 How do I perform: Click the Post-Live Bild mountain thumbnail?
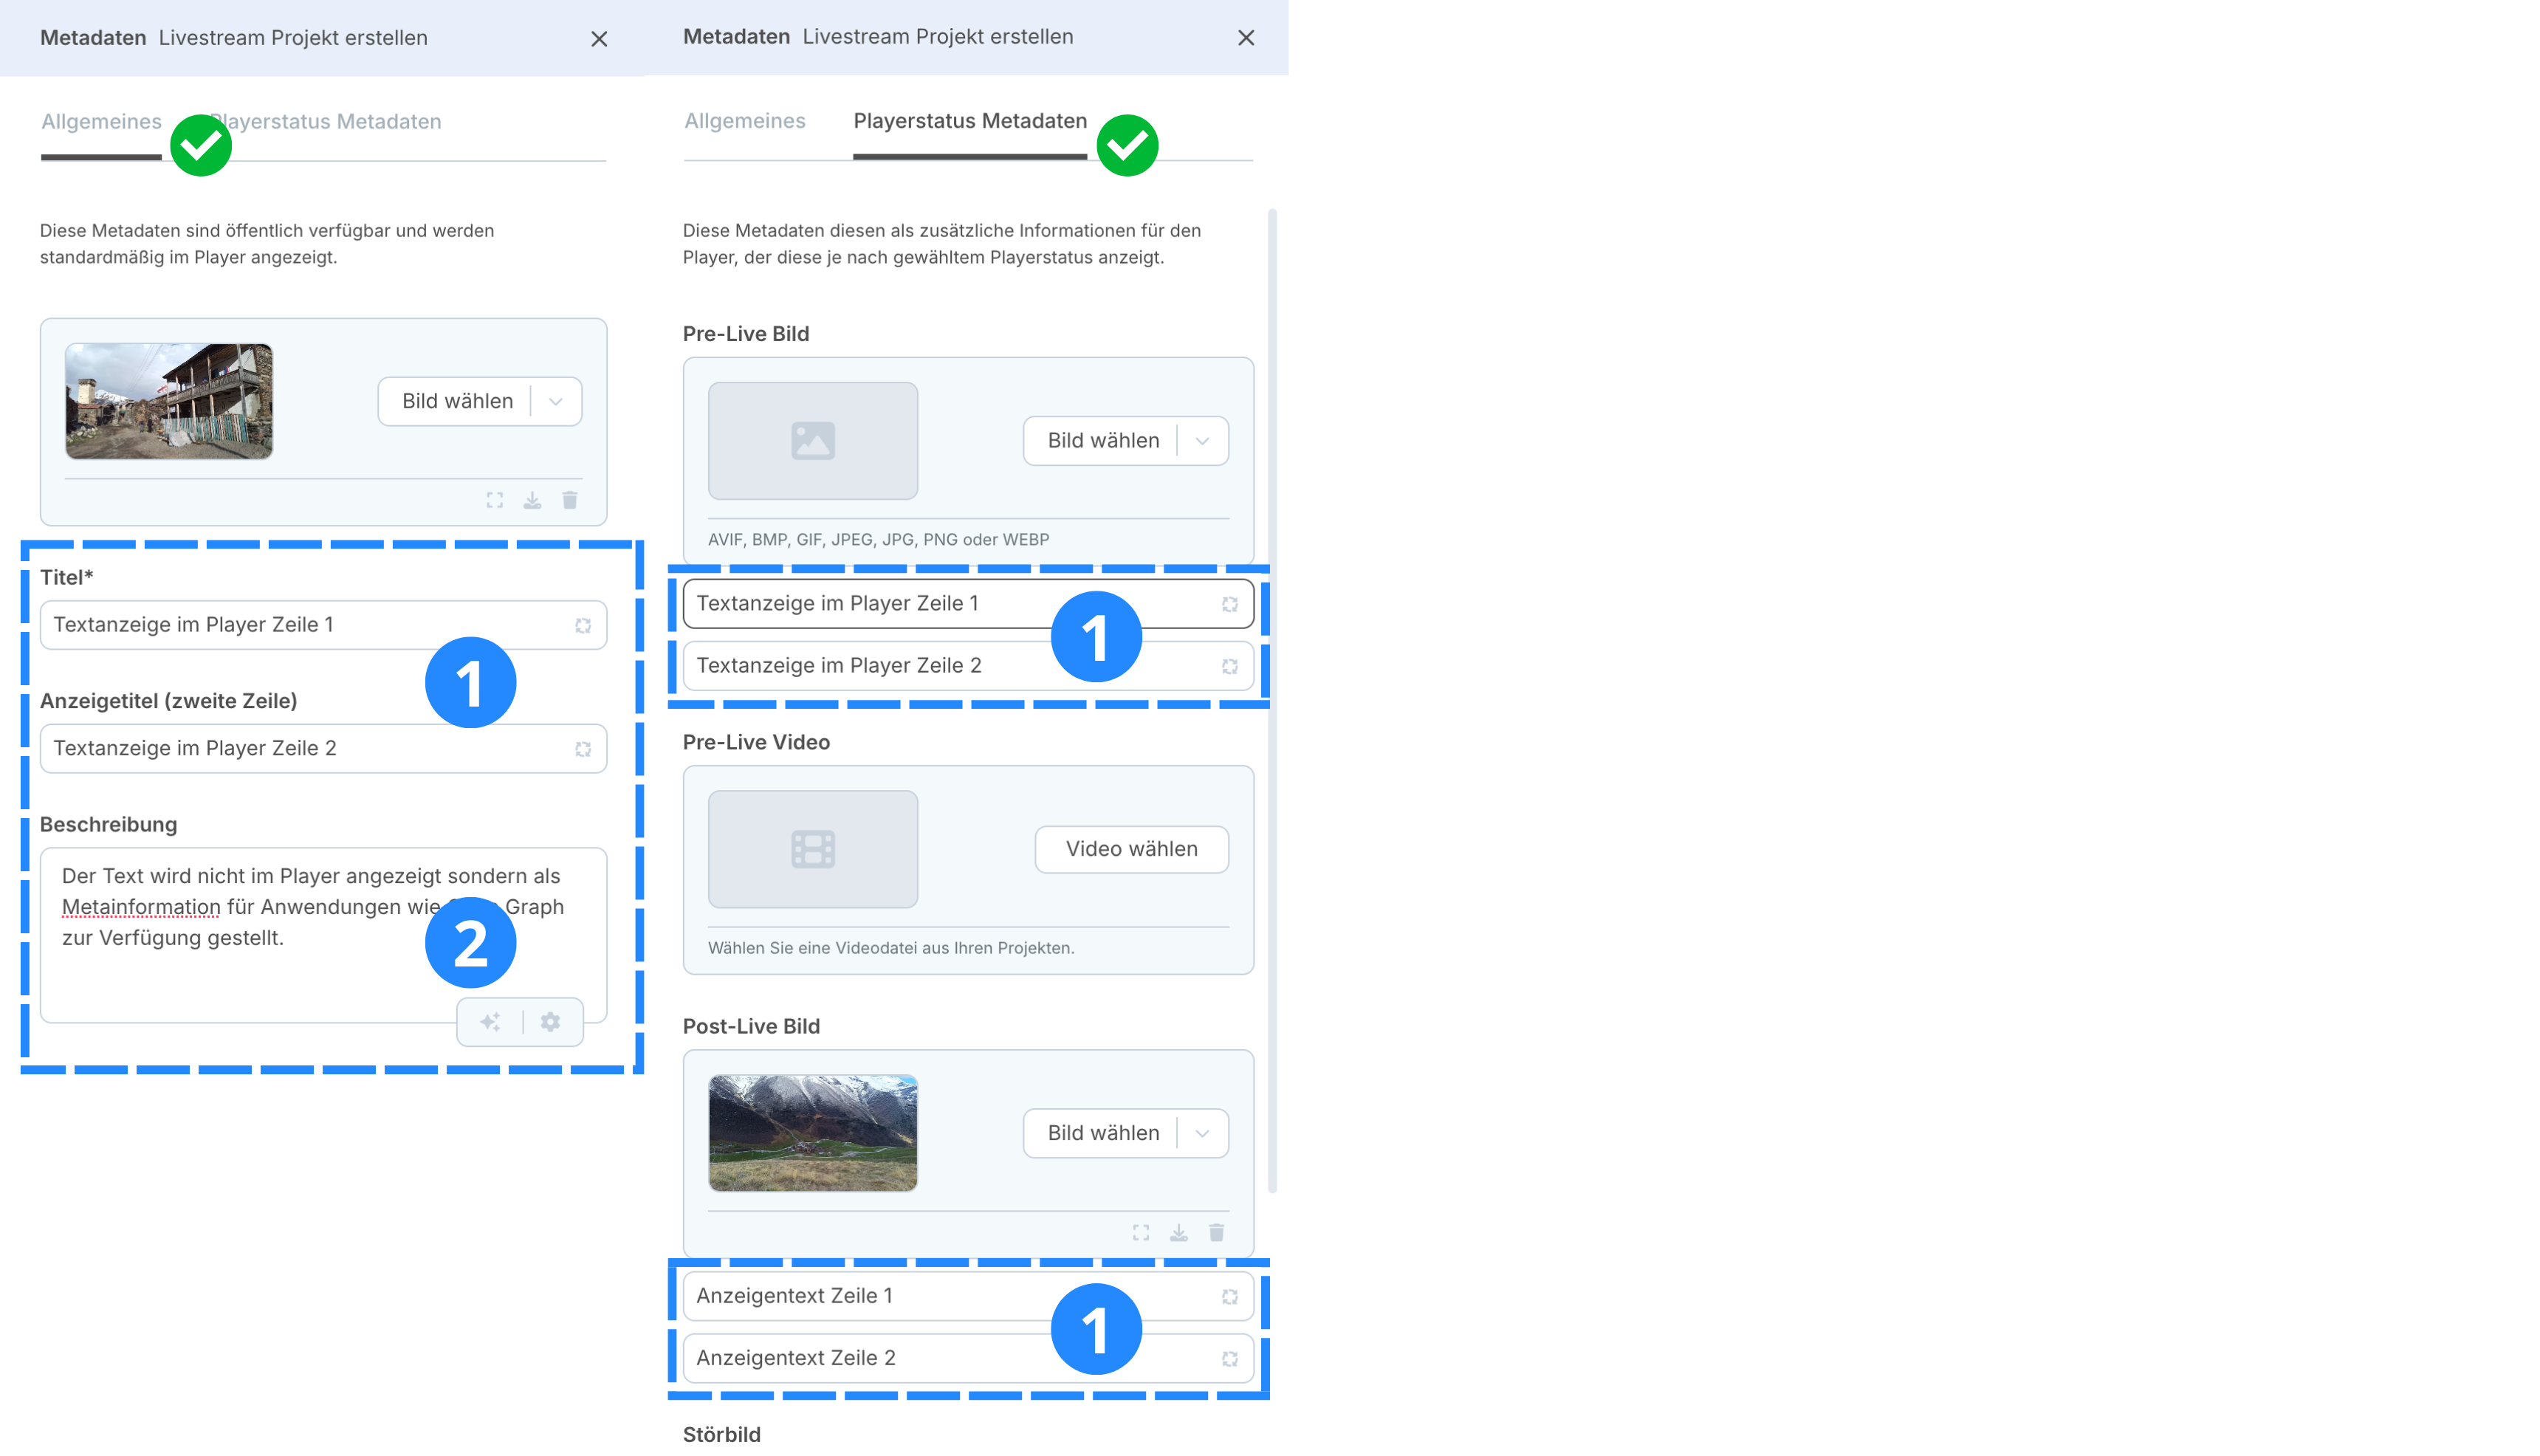click(x=812, y=1133)
